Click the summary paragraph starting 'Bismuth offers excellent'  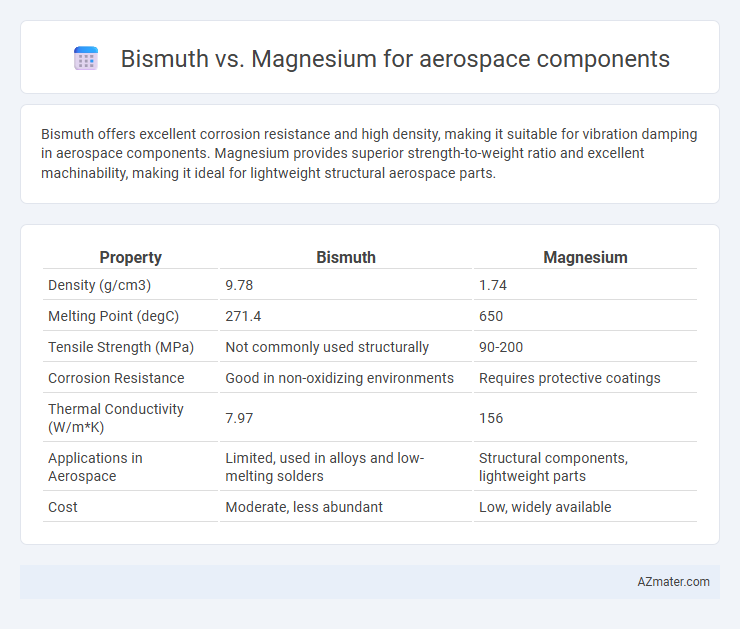tap(369, 153)
